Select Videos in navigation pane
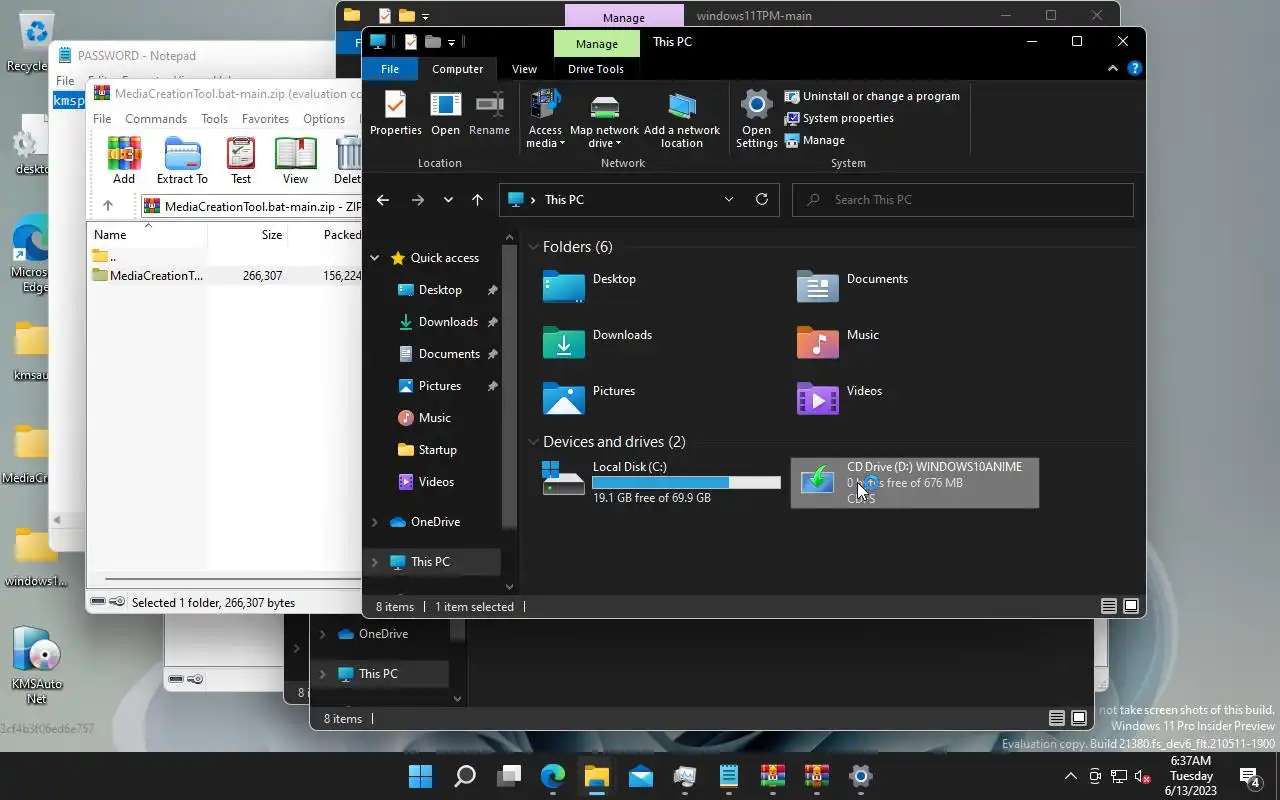The height and width of the screenshot is (800, 1280). pos(436,482)
